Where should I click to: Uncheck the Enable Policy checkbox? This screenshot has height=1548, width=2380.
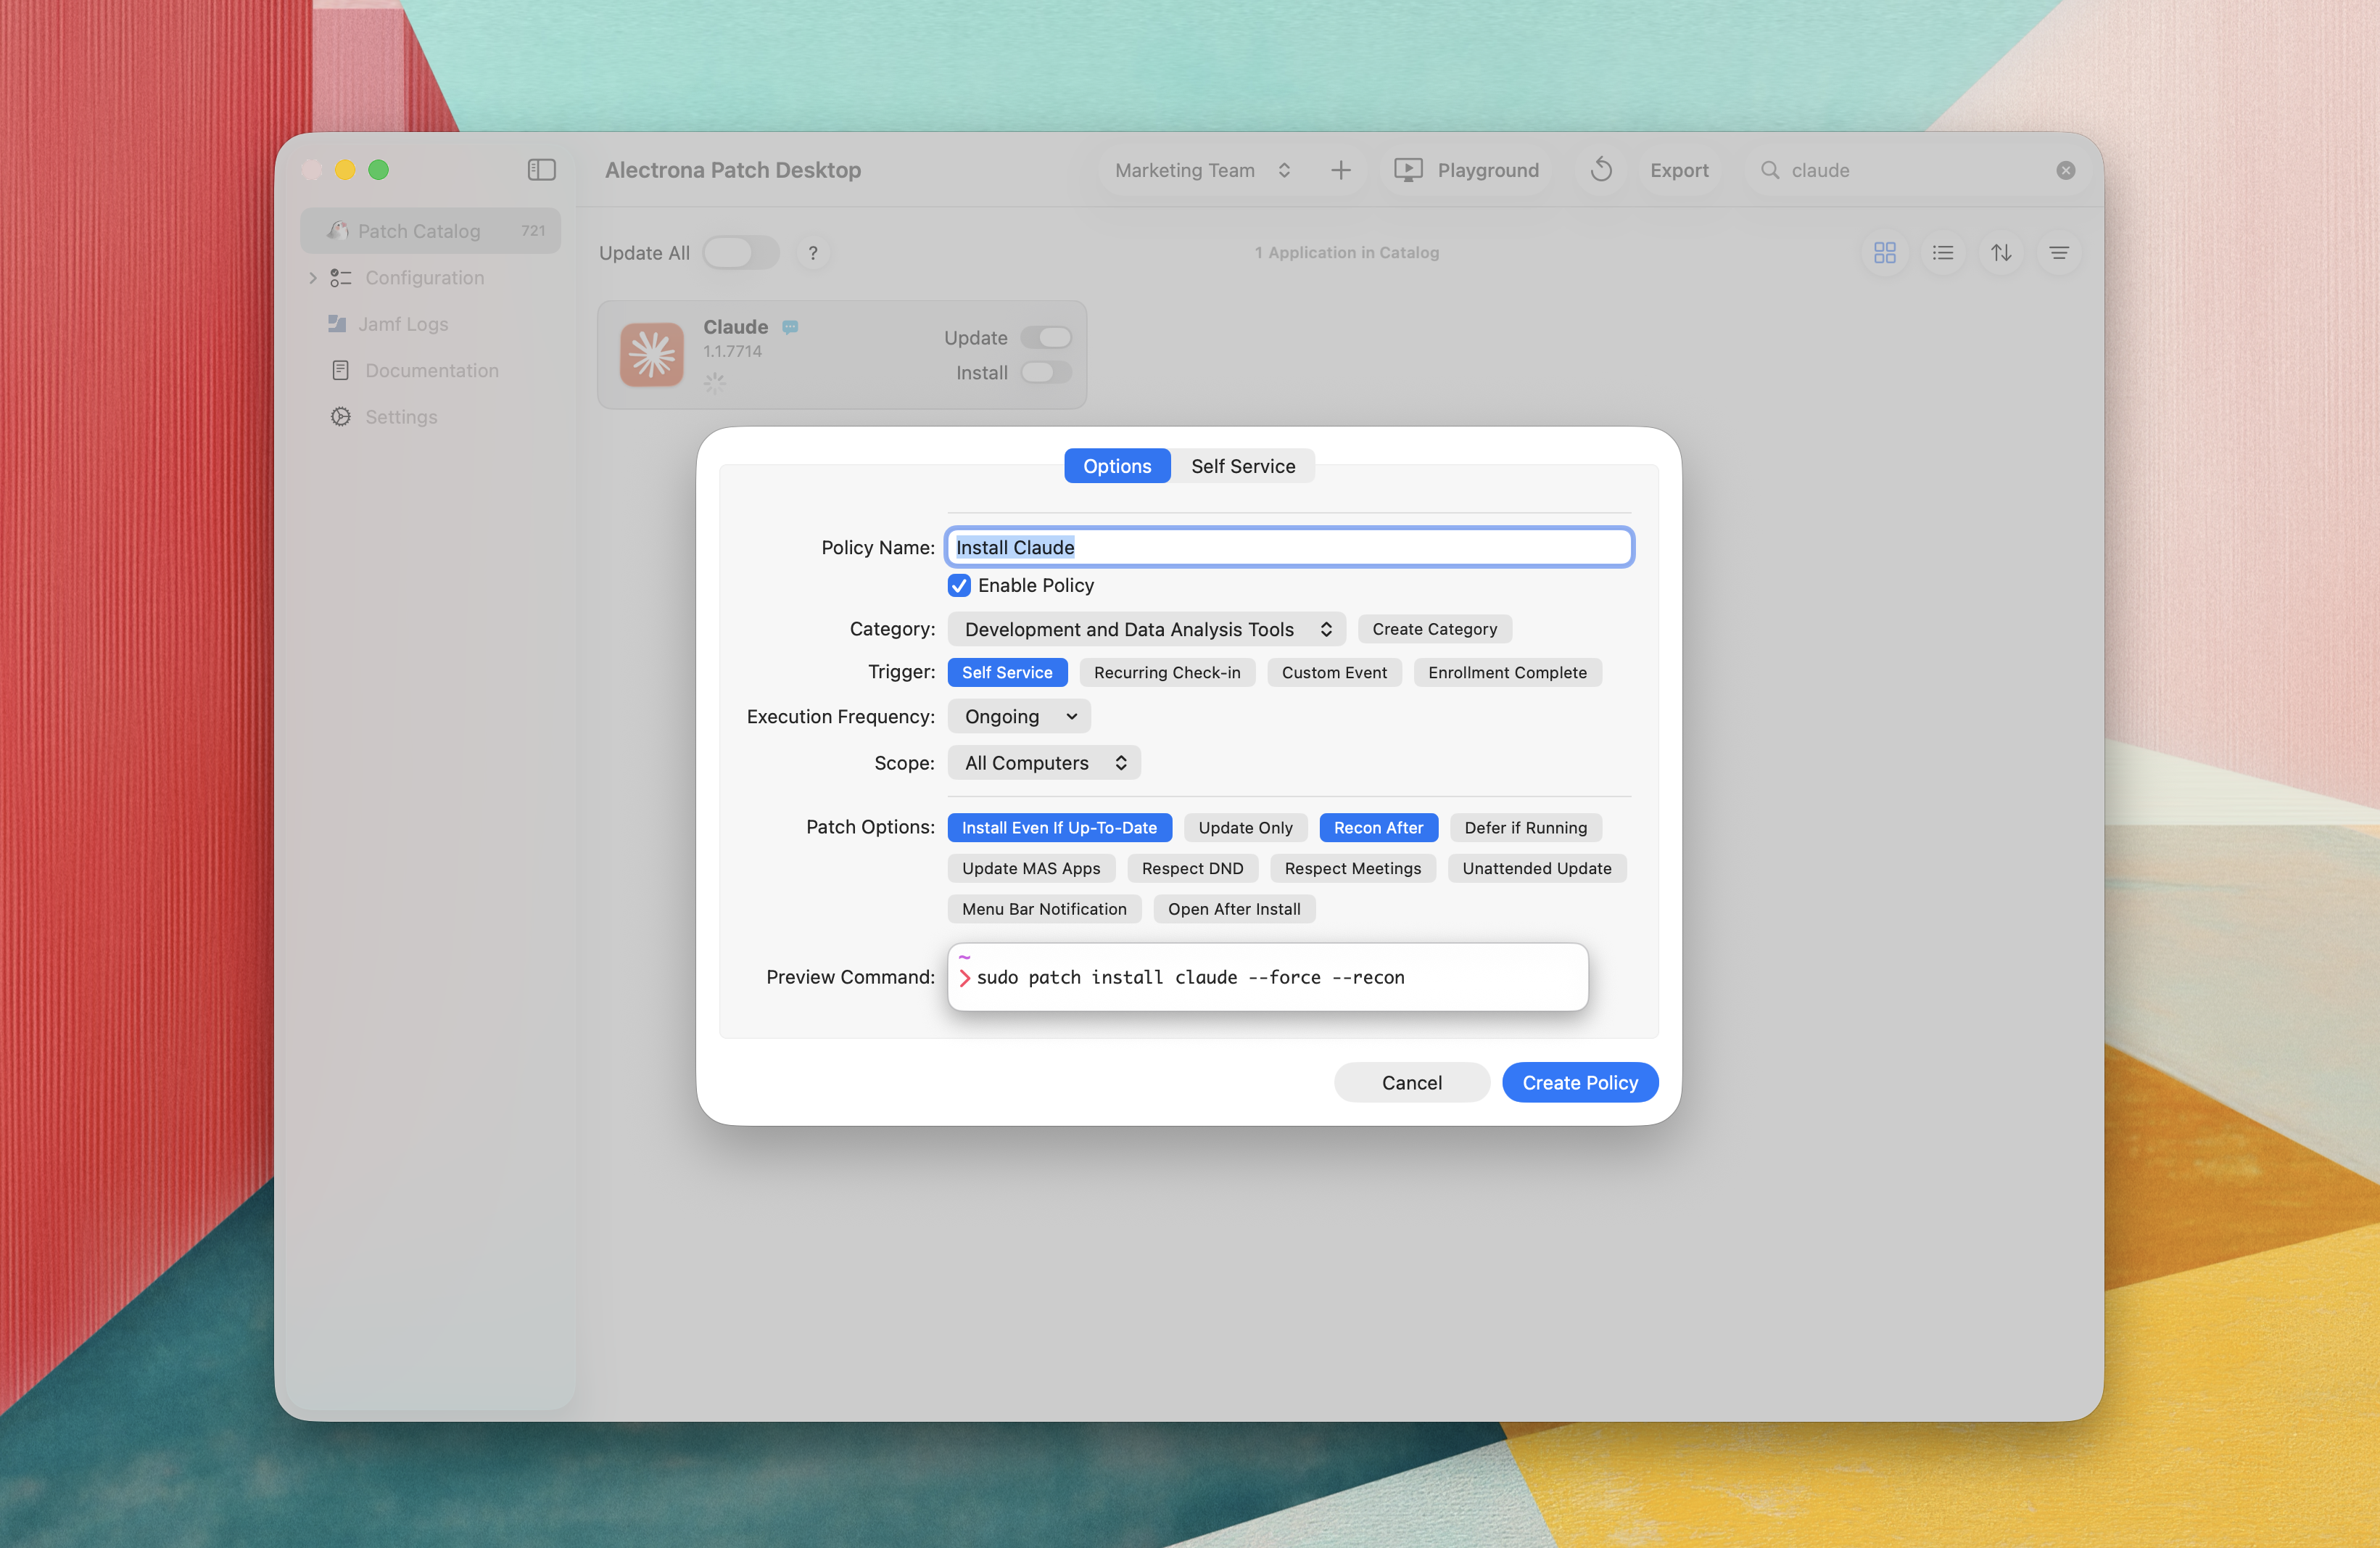(x=959, y=585)
